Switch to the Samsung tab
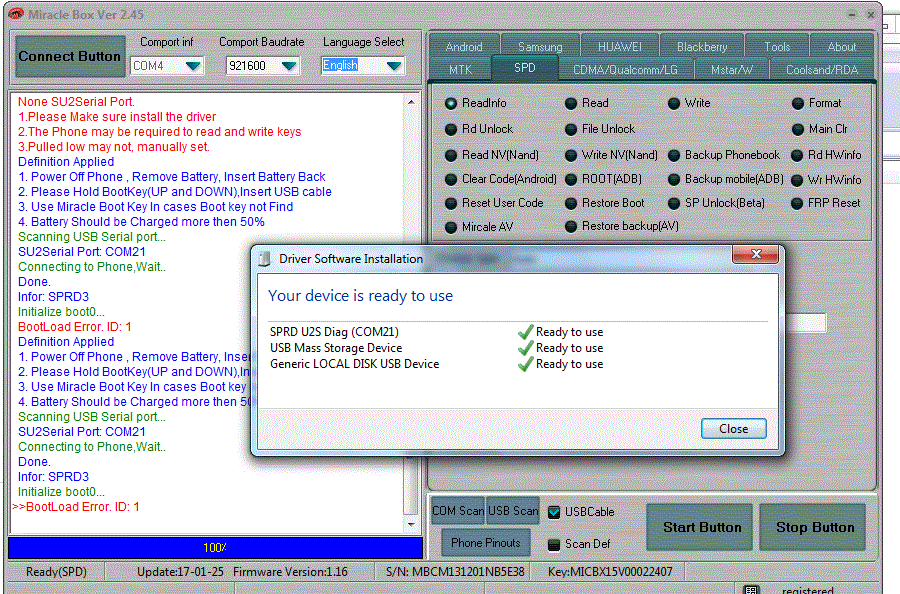 tap(540, 47)
